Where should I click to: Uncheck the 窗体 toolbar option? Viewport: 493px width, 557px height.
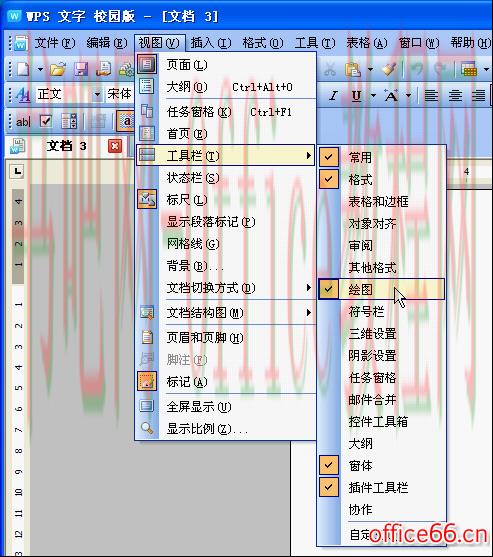381,465
